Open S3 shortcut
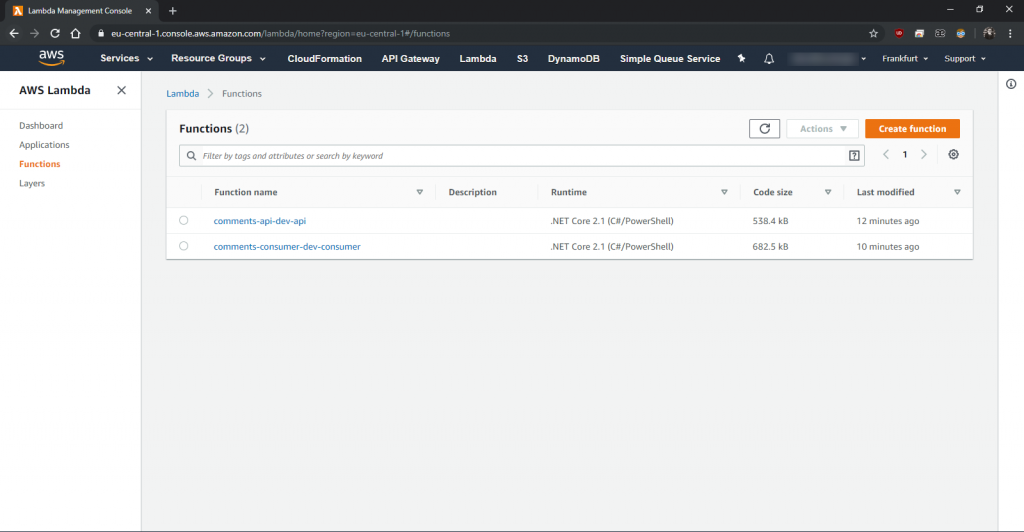 click(522, 59)
